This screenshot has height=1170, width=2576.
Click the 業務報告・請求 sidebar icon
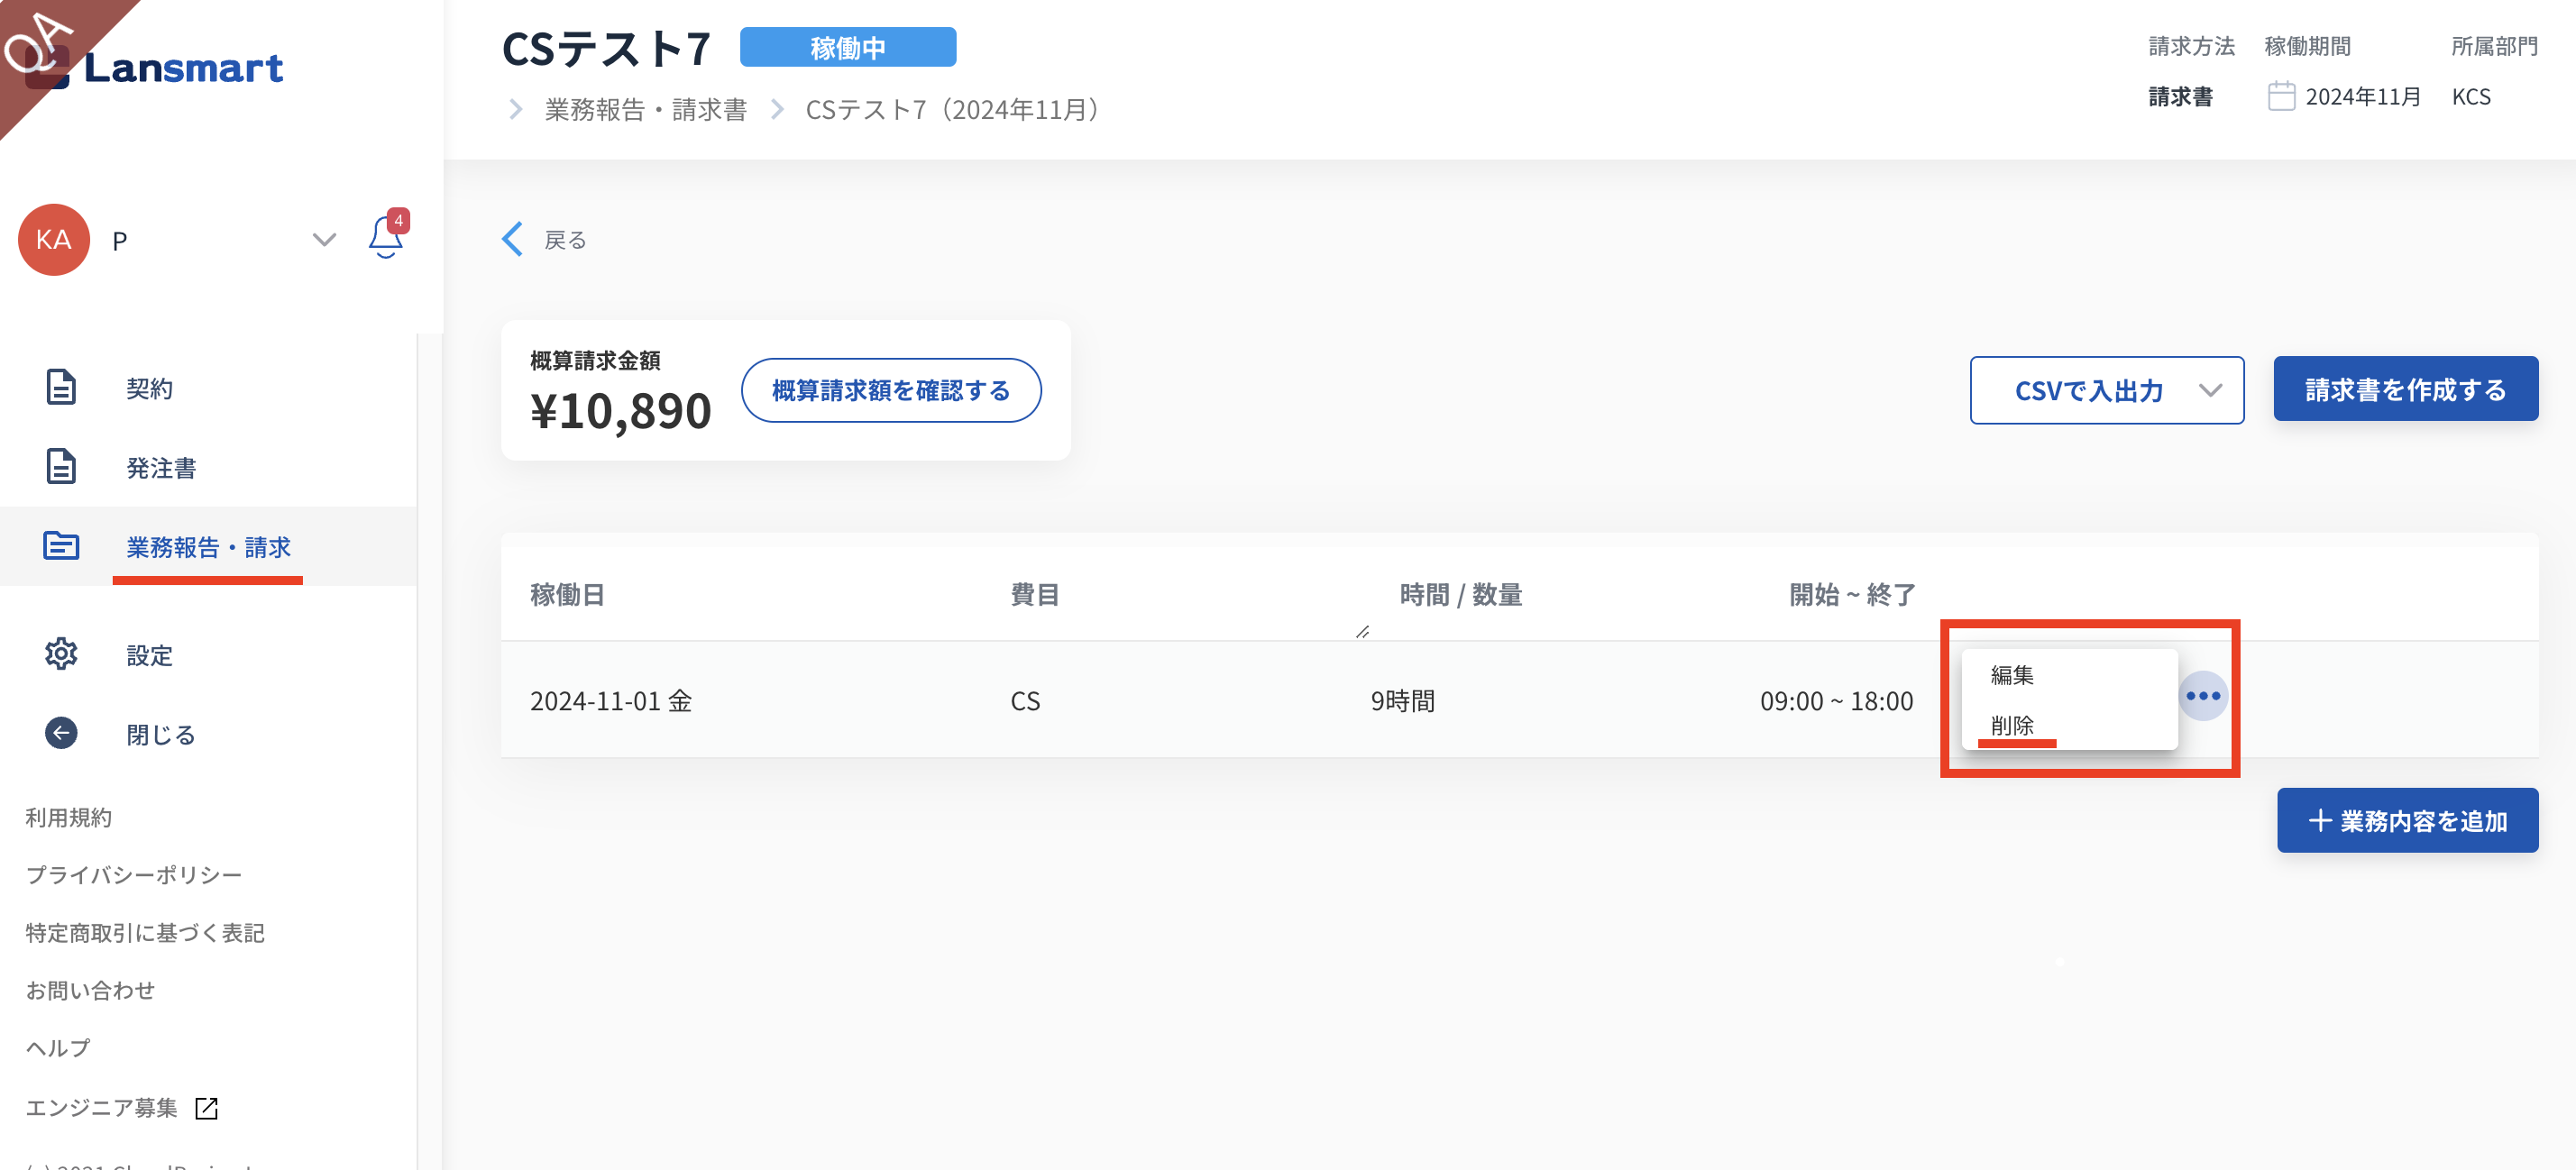click(x=61, y=546)
